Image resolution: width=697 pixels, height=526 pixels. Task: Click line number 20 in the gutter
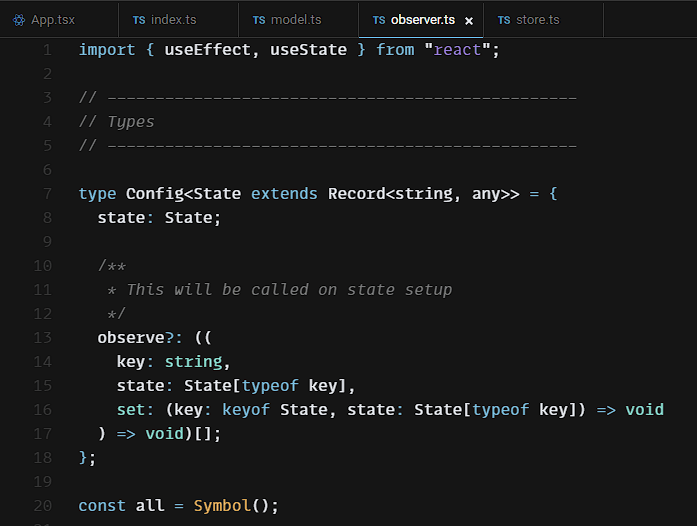[42, 506]
